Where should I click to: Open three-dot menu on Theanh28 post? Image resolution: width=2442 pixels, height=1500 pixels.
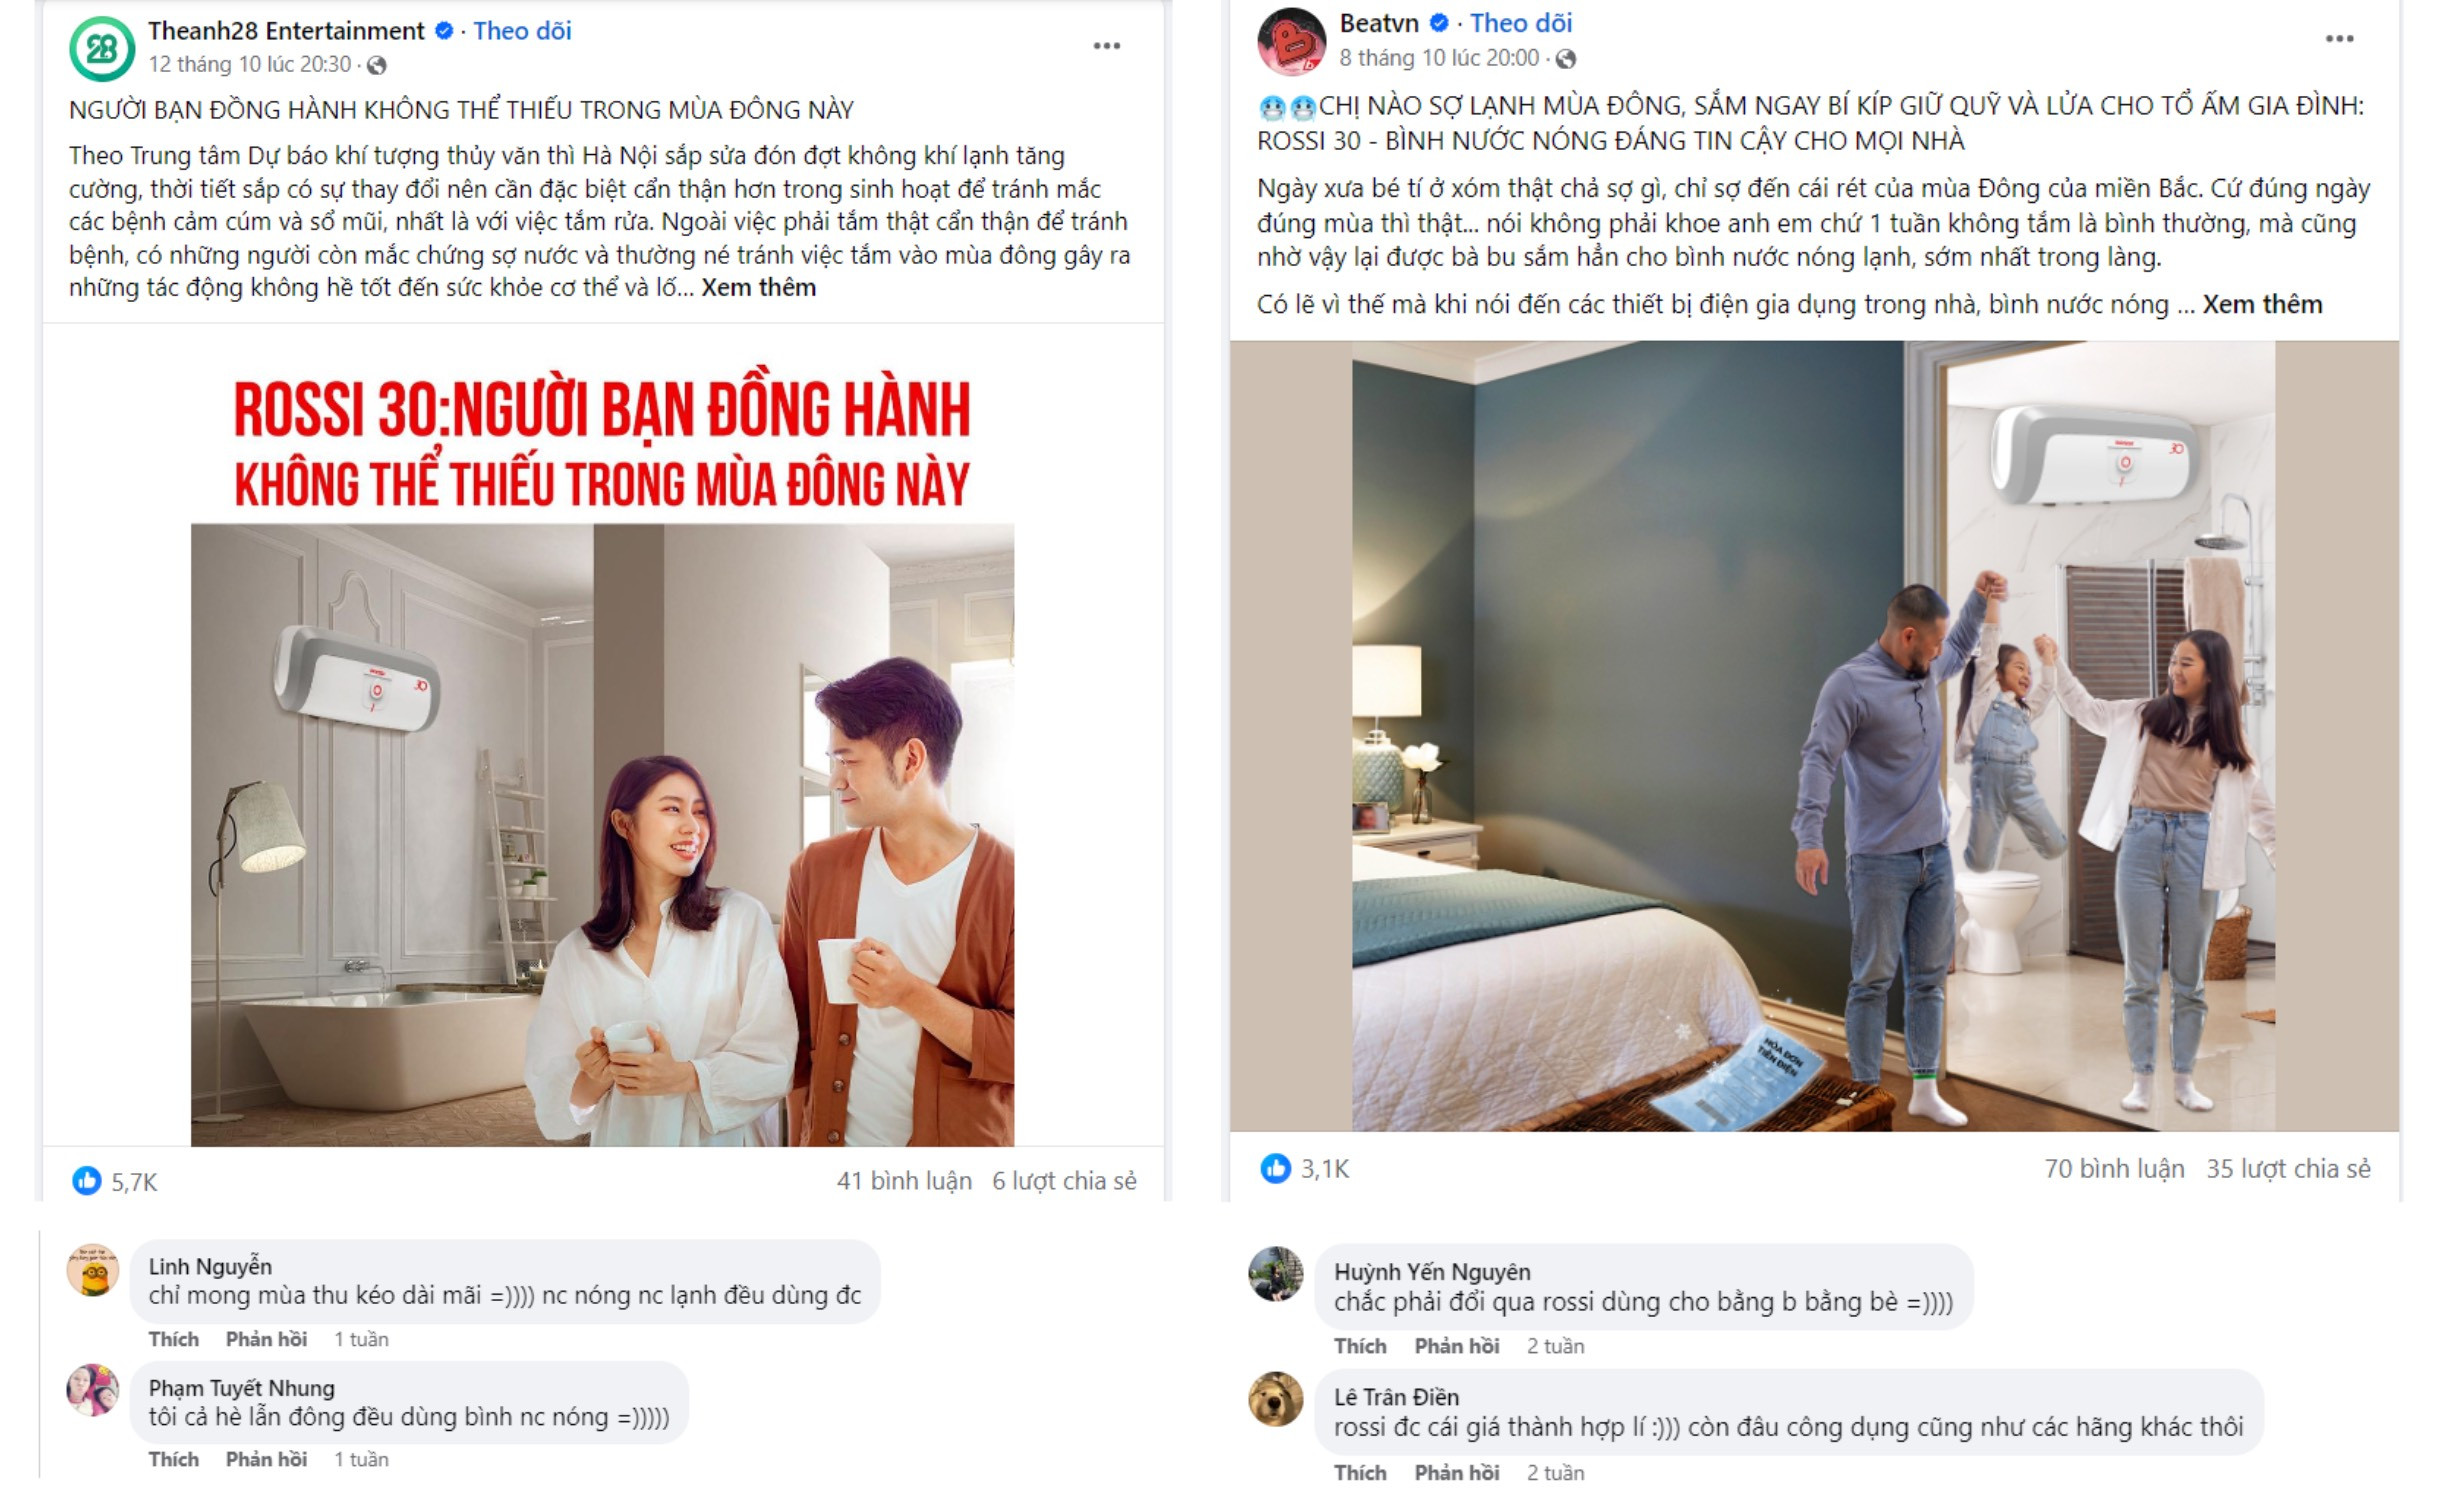point(1106,46)
